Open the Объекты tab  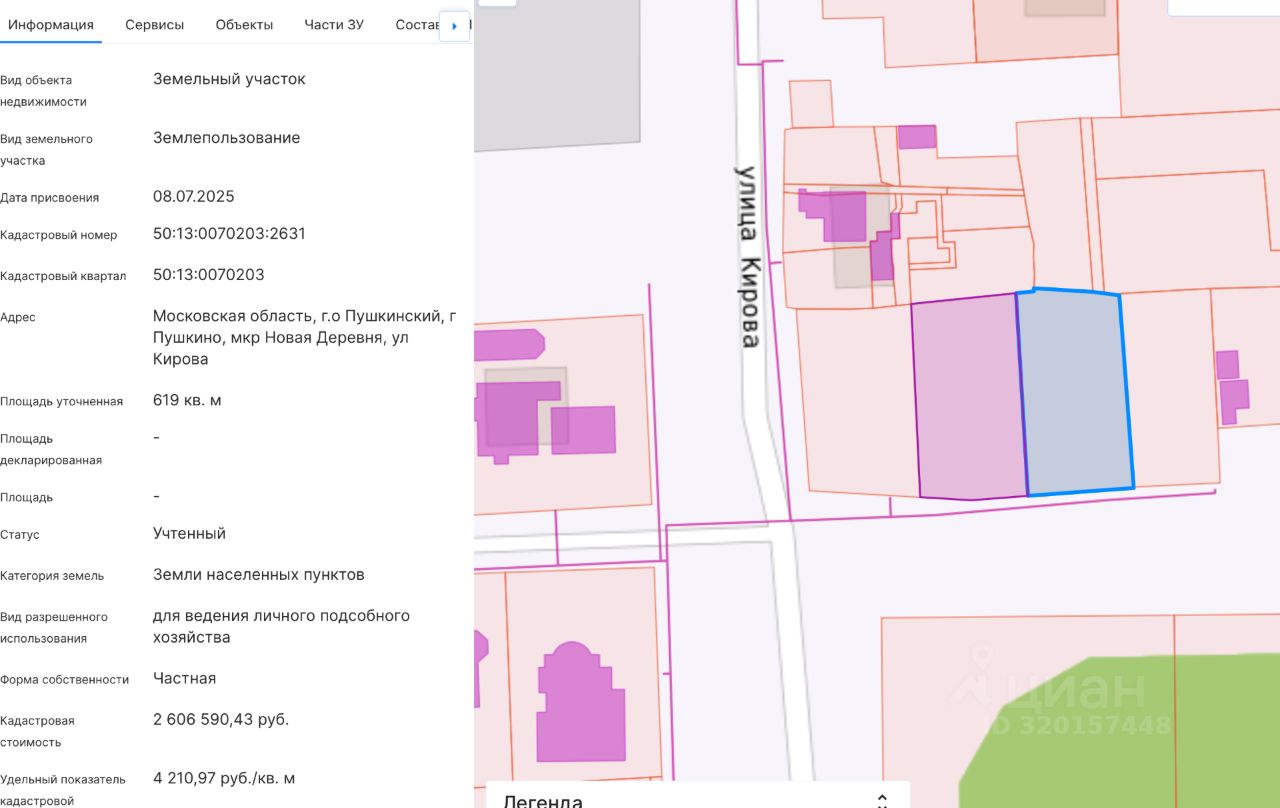pyautogui.click(x=244, y=25)
